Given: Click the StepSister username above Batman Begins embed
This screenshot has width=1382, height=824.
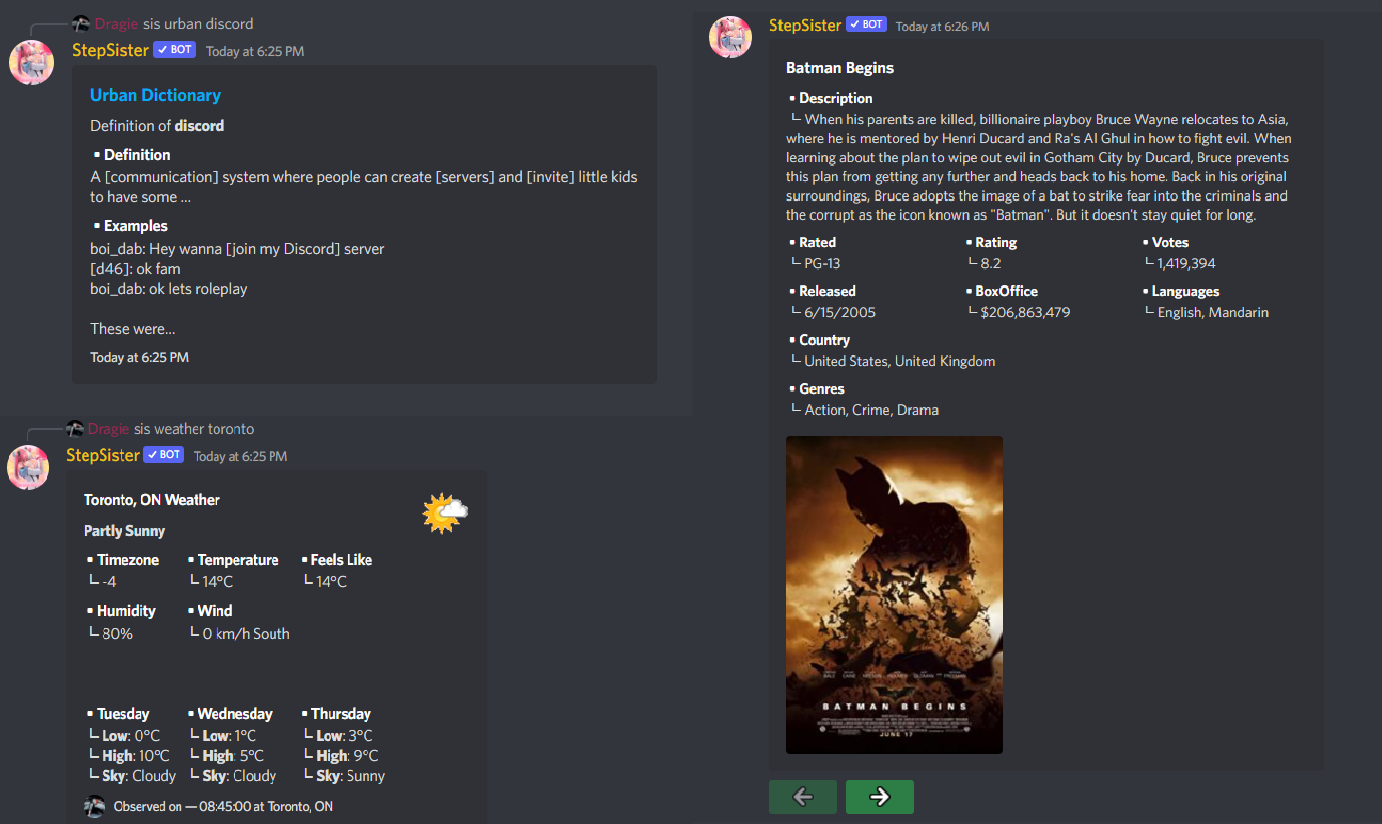Looking at the screenshot, I should tap(805, 25).
